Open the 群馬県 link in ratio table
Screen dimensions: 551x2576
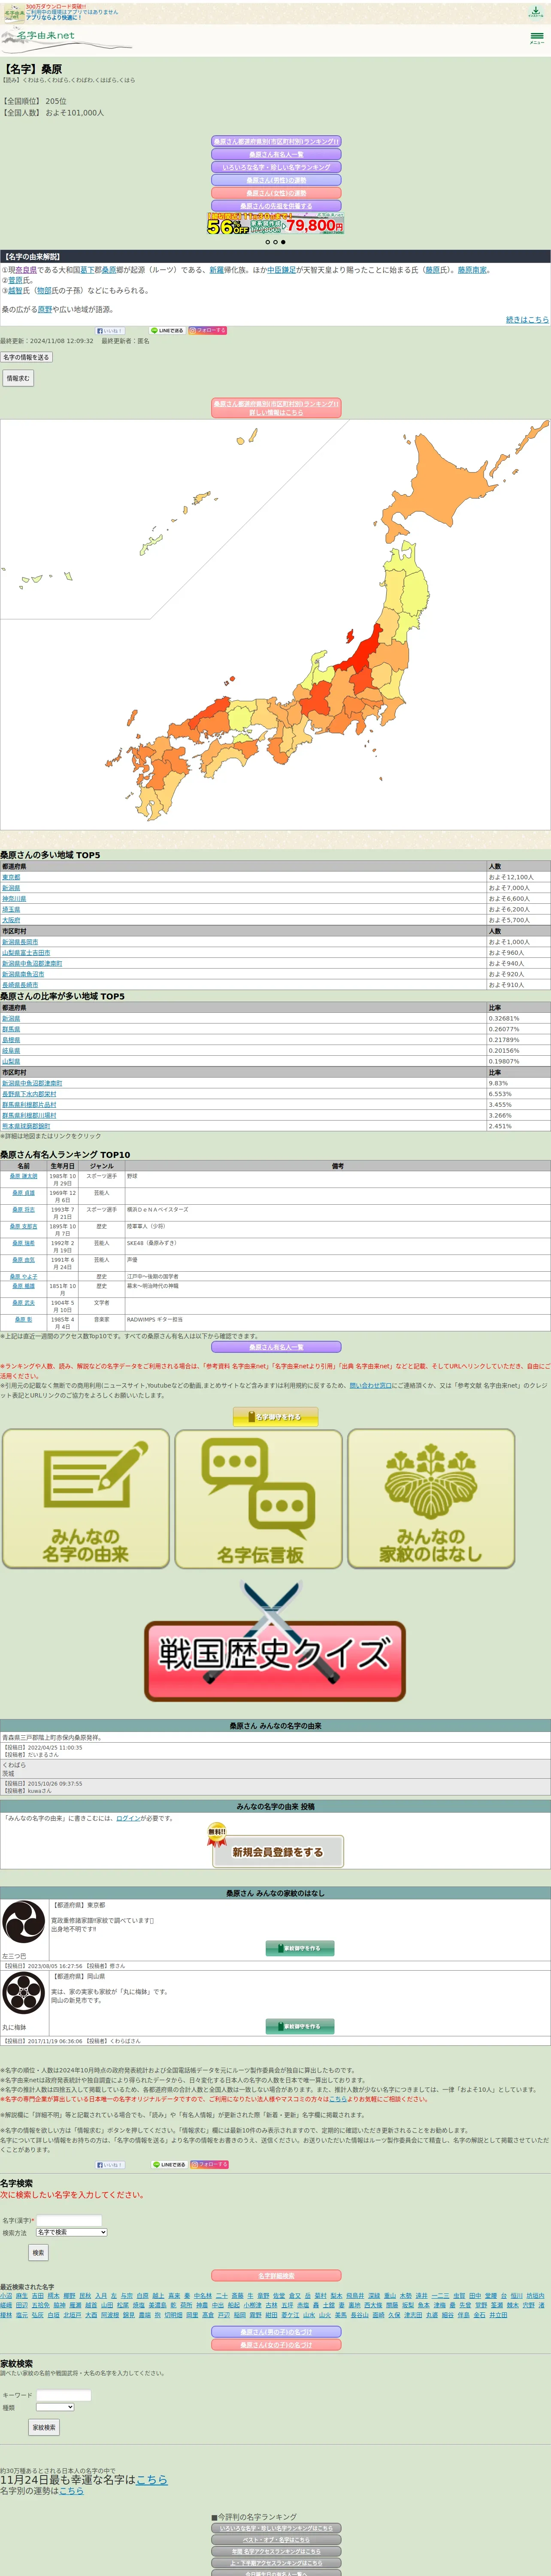11,1029
